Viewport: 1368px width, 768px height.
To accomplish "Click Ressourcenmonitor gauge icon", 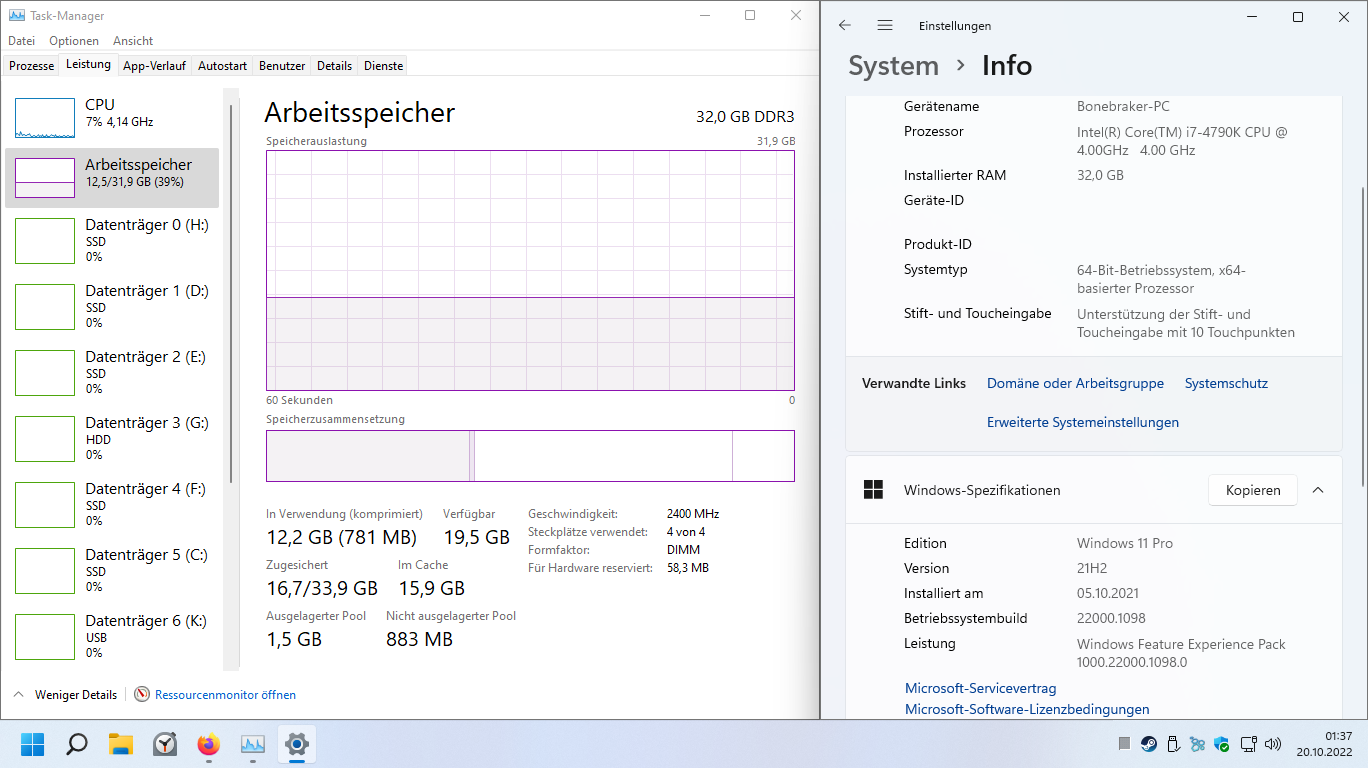I will (142, 694).
